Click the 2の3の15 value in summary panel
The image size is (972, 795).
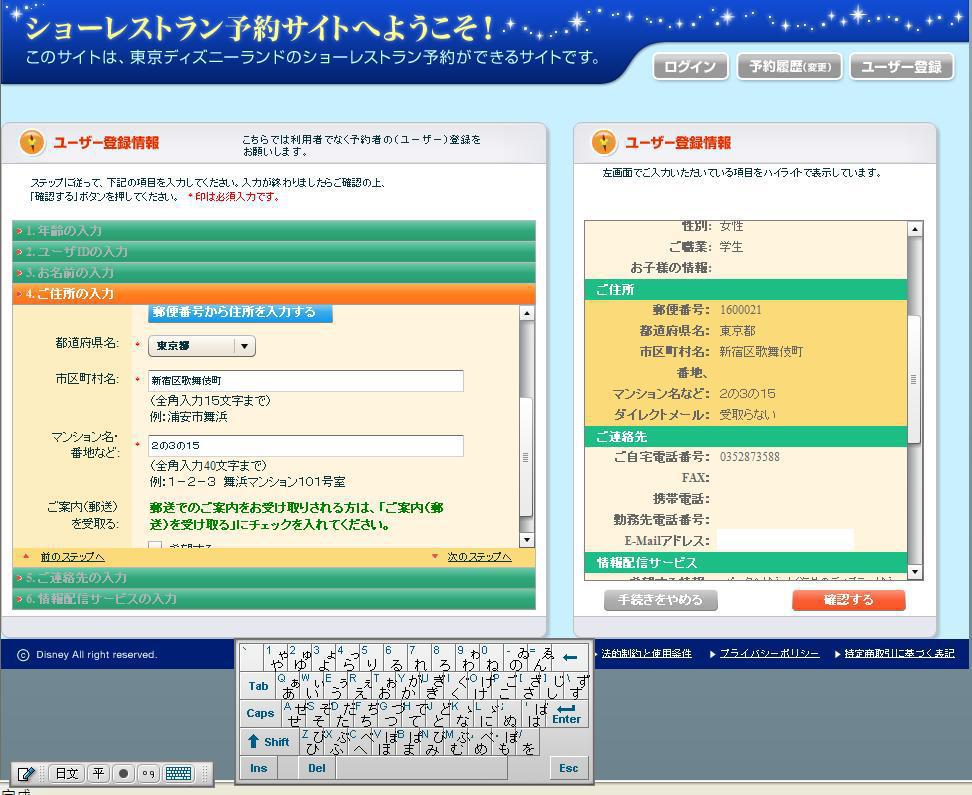(747, 394)
